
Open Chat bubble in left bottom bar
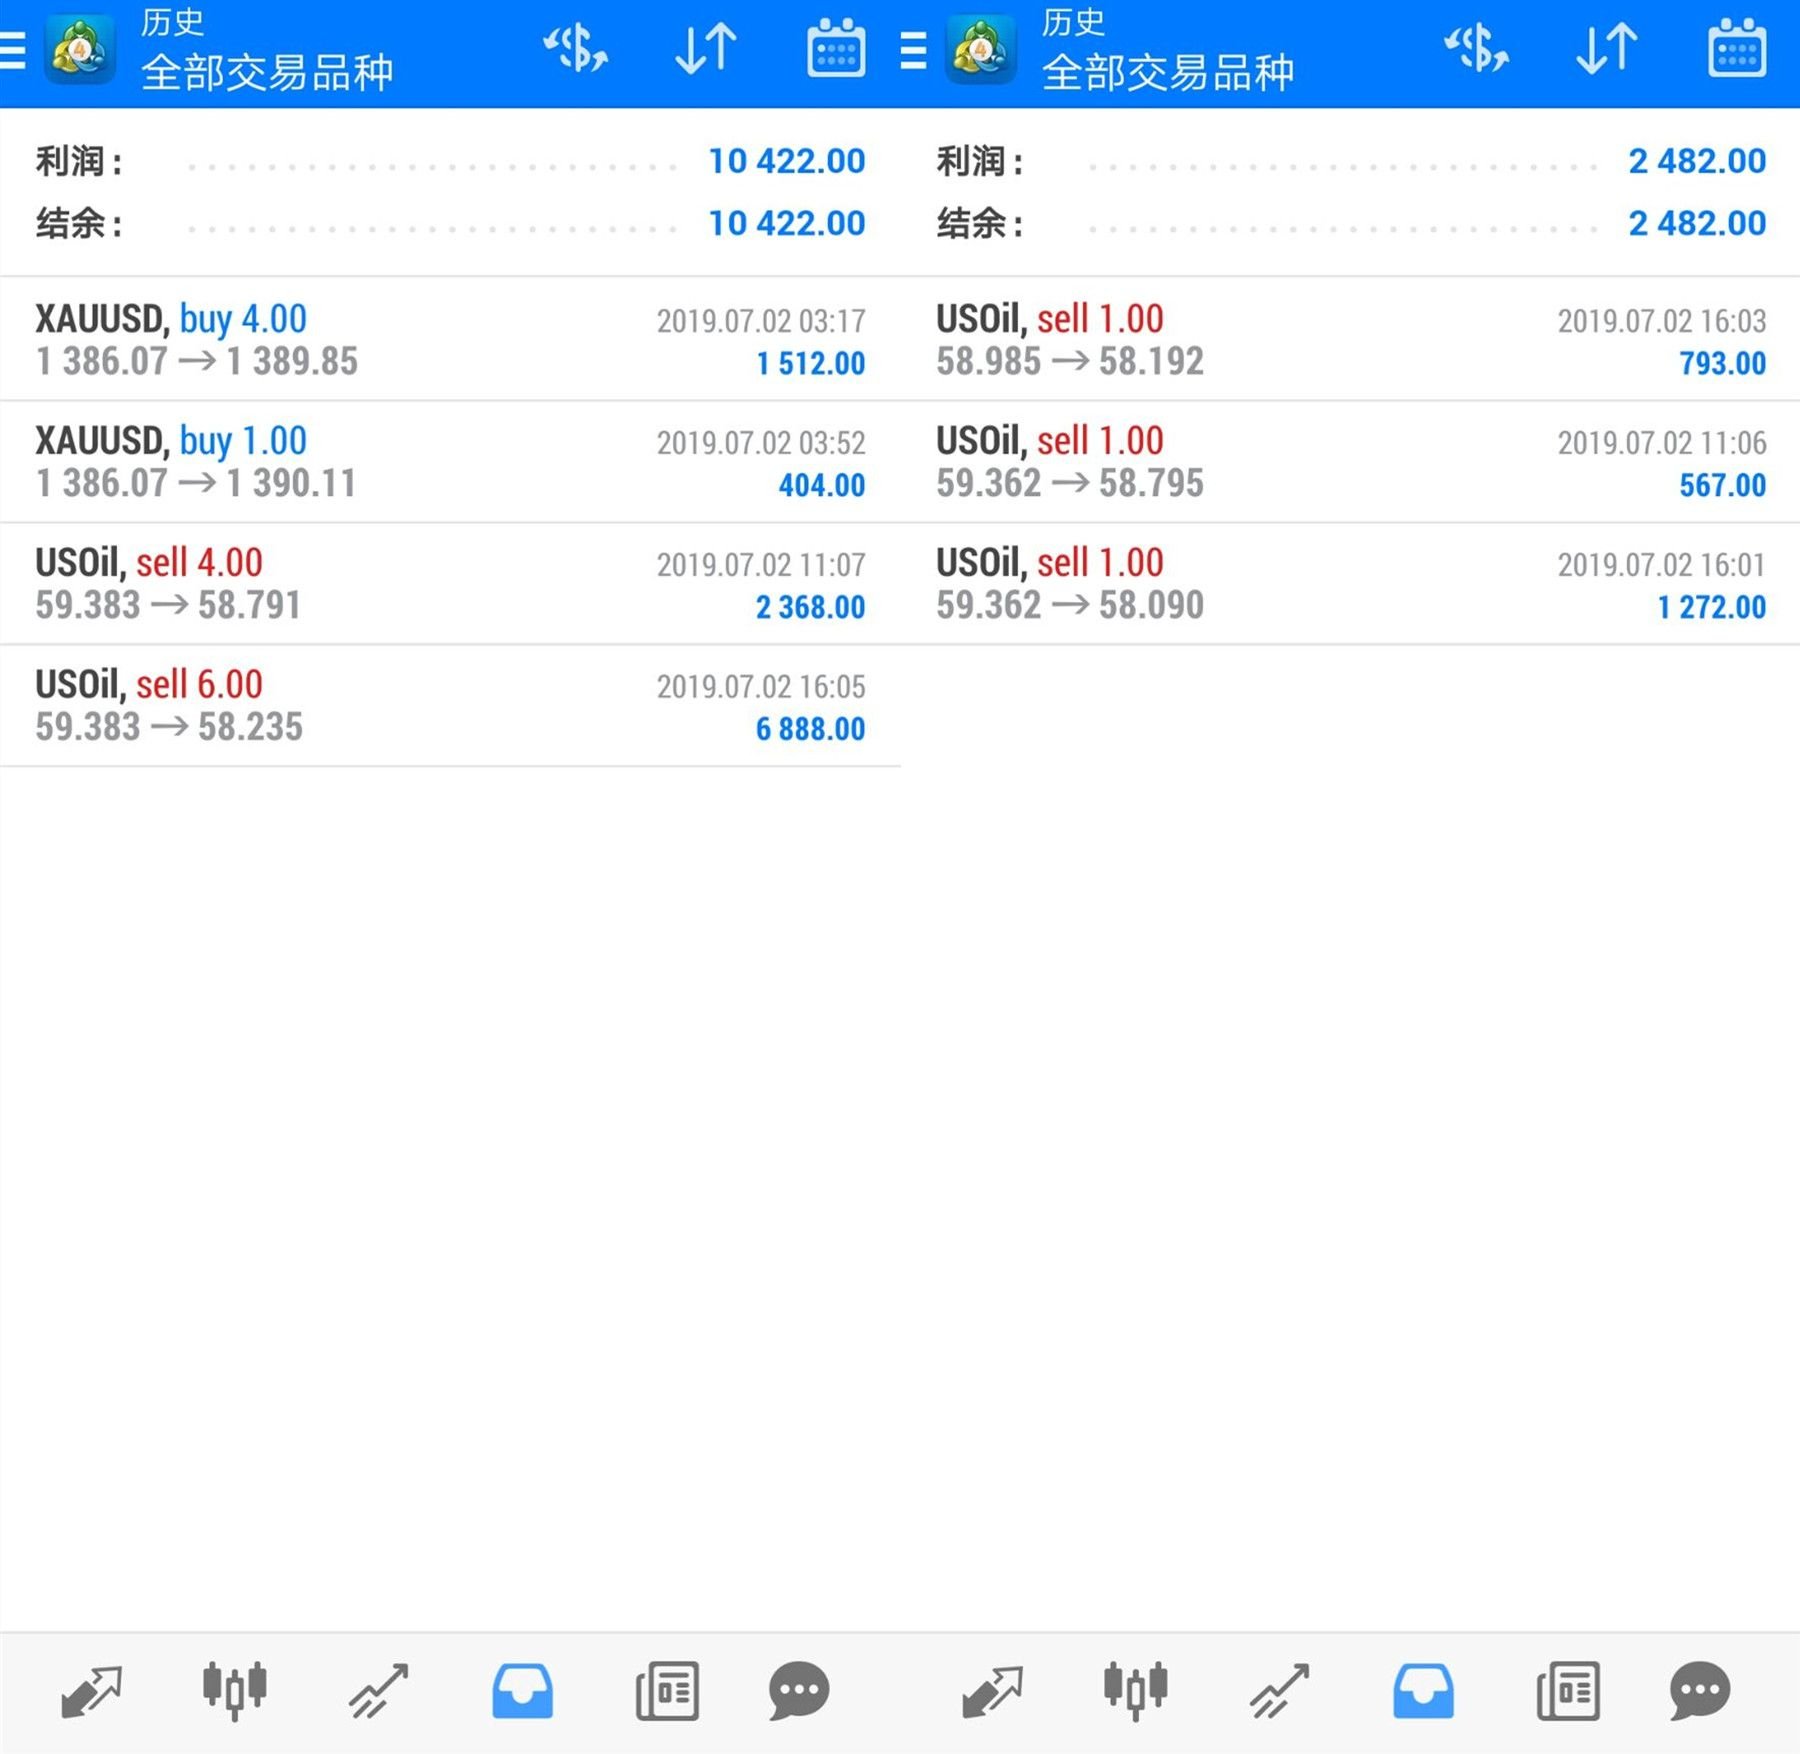coord(799,1691)
